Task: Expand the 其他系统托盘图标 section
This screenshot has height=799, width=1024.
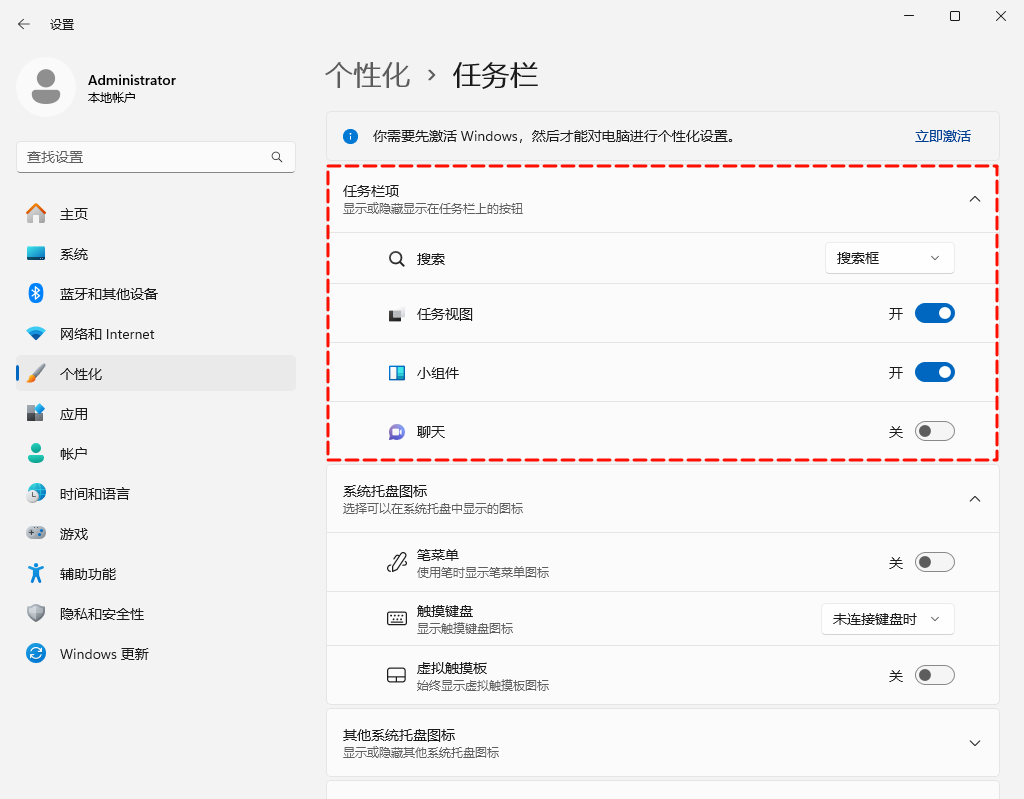Action: pos(974,742)
